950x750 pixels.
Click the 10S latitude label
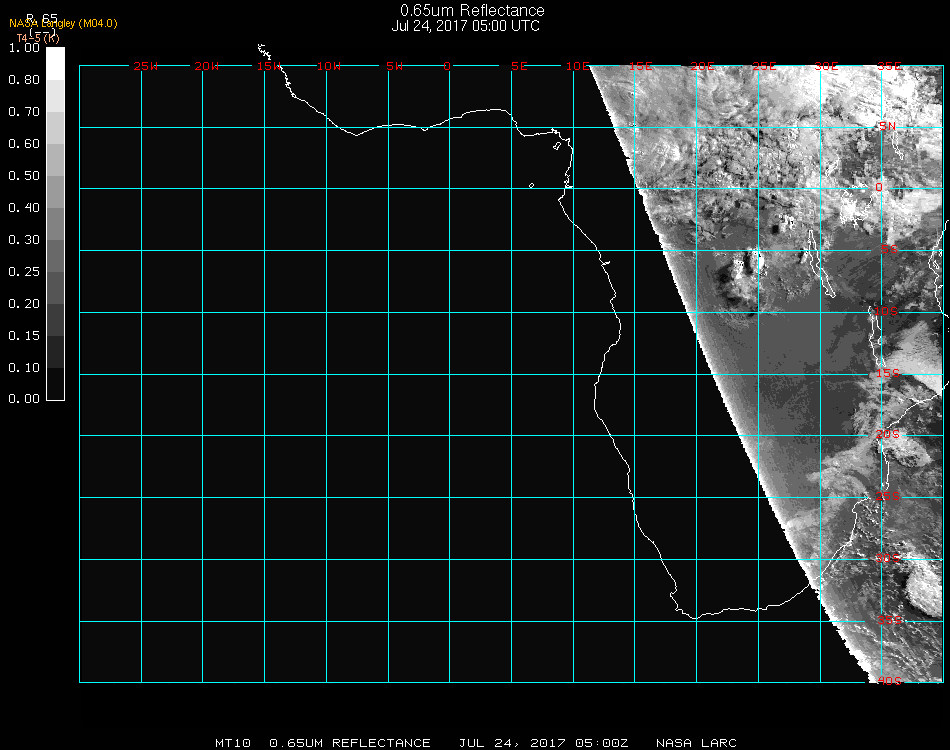887,312
